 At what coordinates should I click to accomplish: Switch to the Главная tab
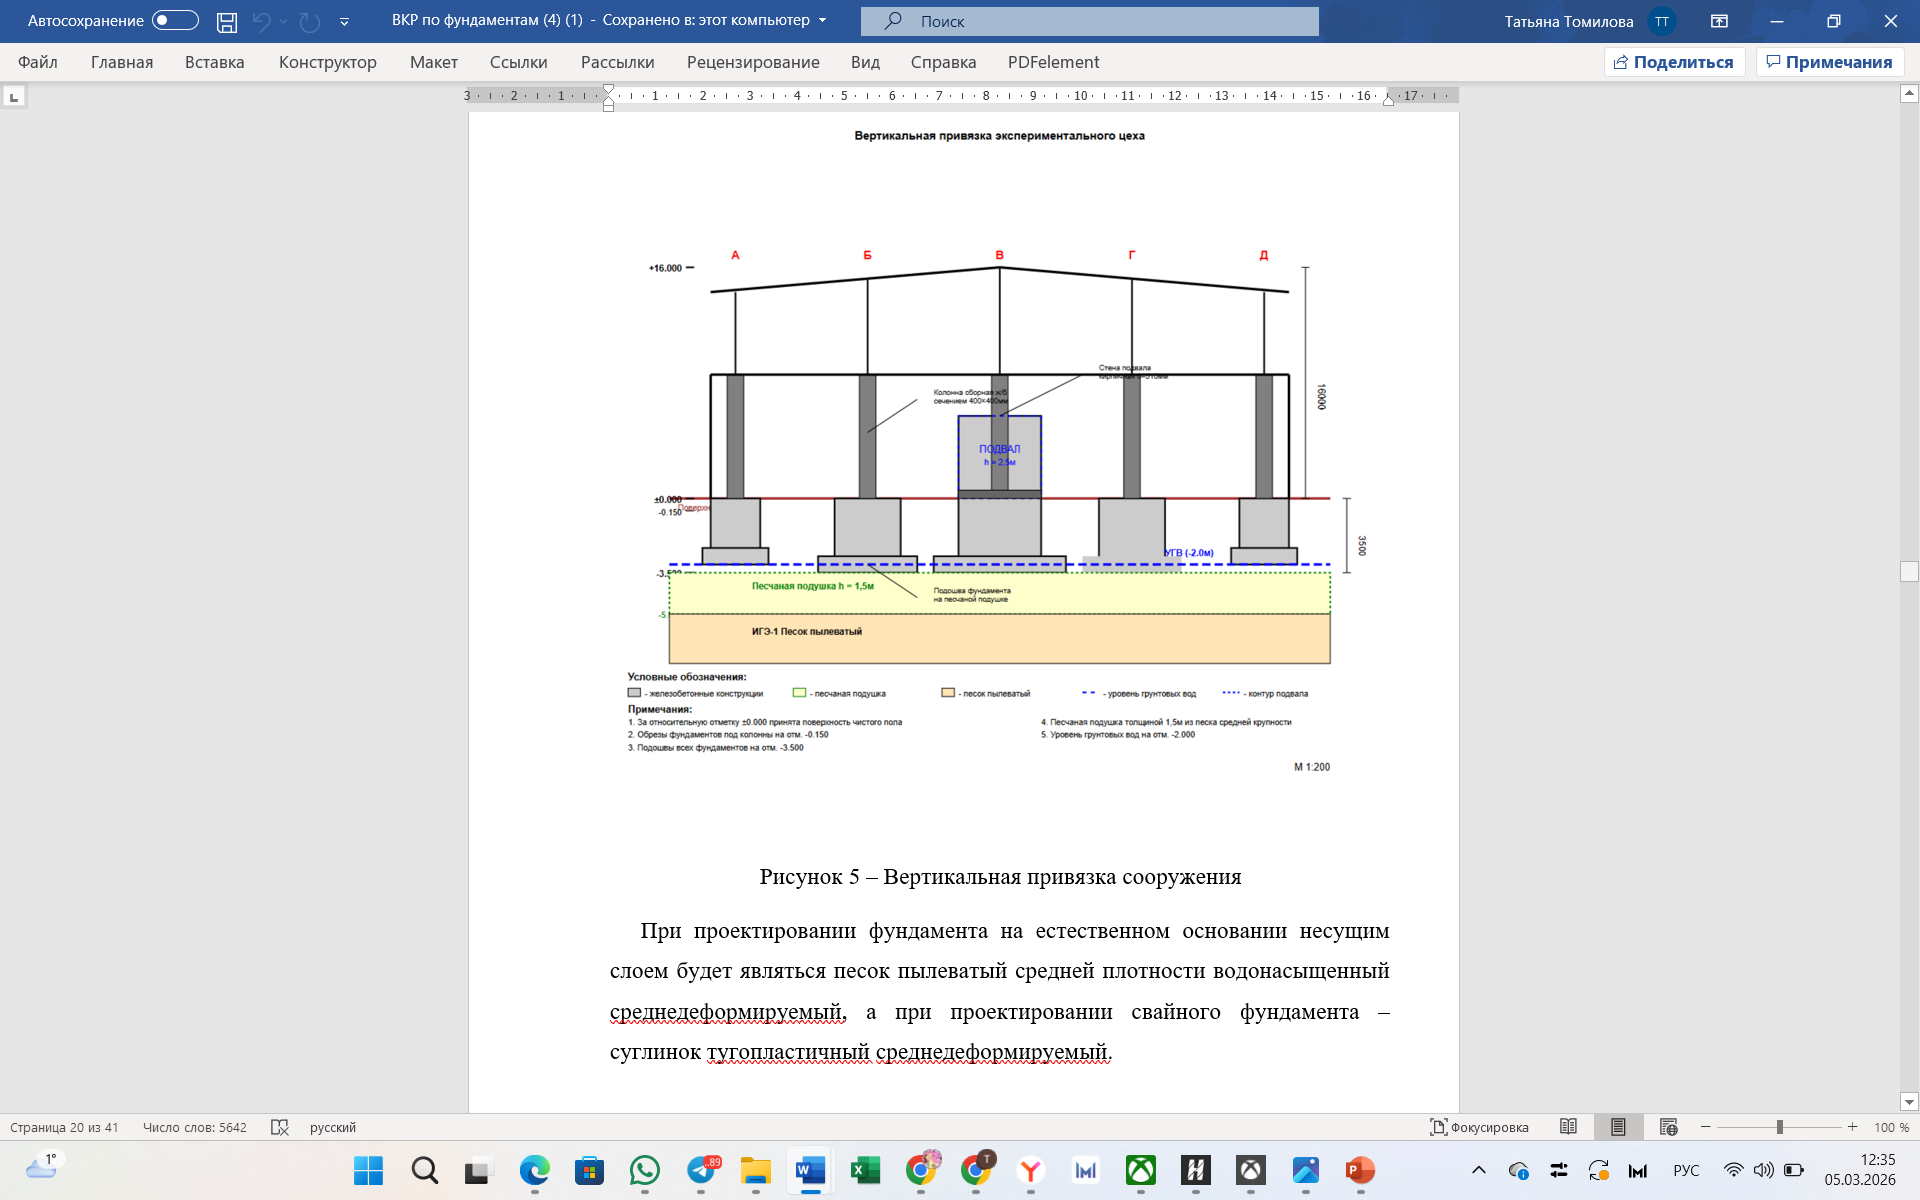point(122,62)
